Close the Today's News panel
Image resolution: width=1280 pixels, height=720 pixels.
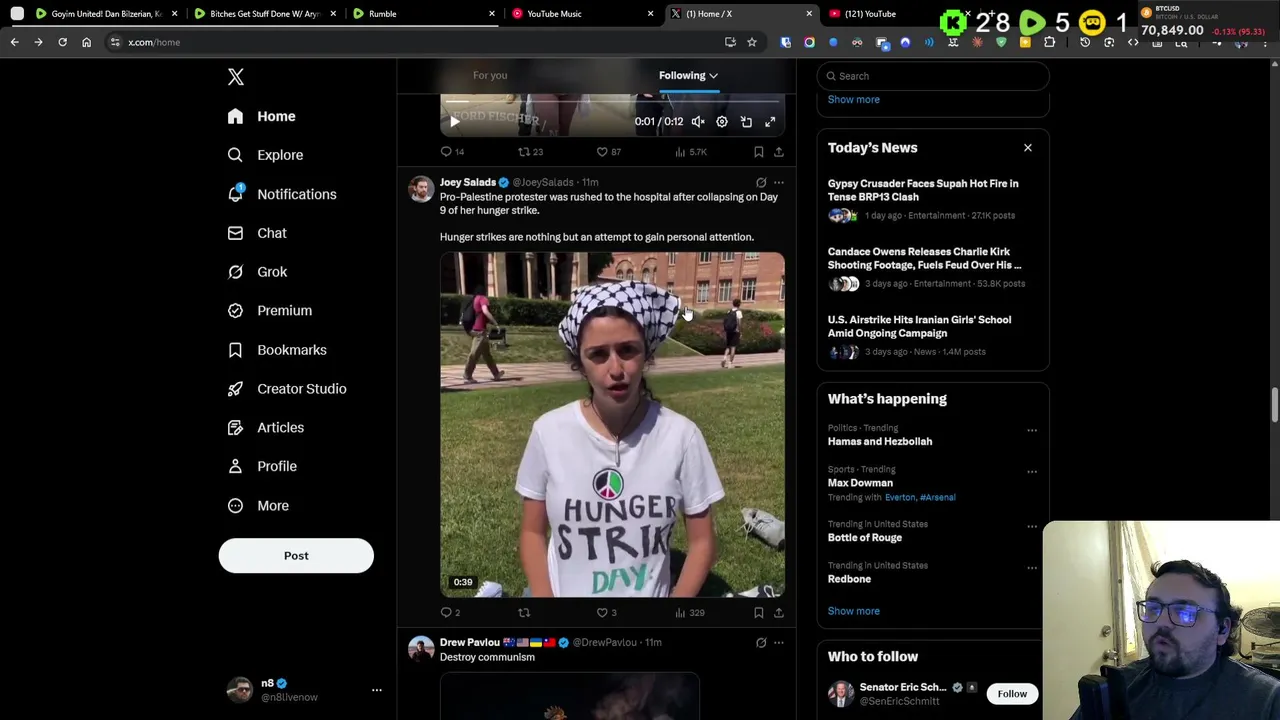click(x=1027, y=148)
